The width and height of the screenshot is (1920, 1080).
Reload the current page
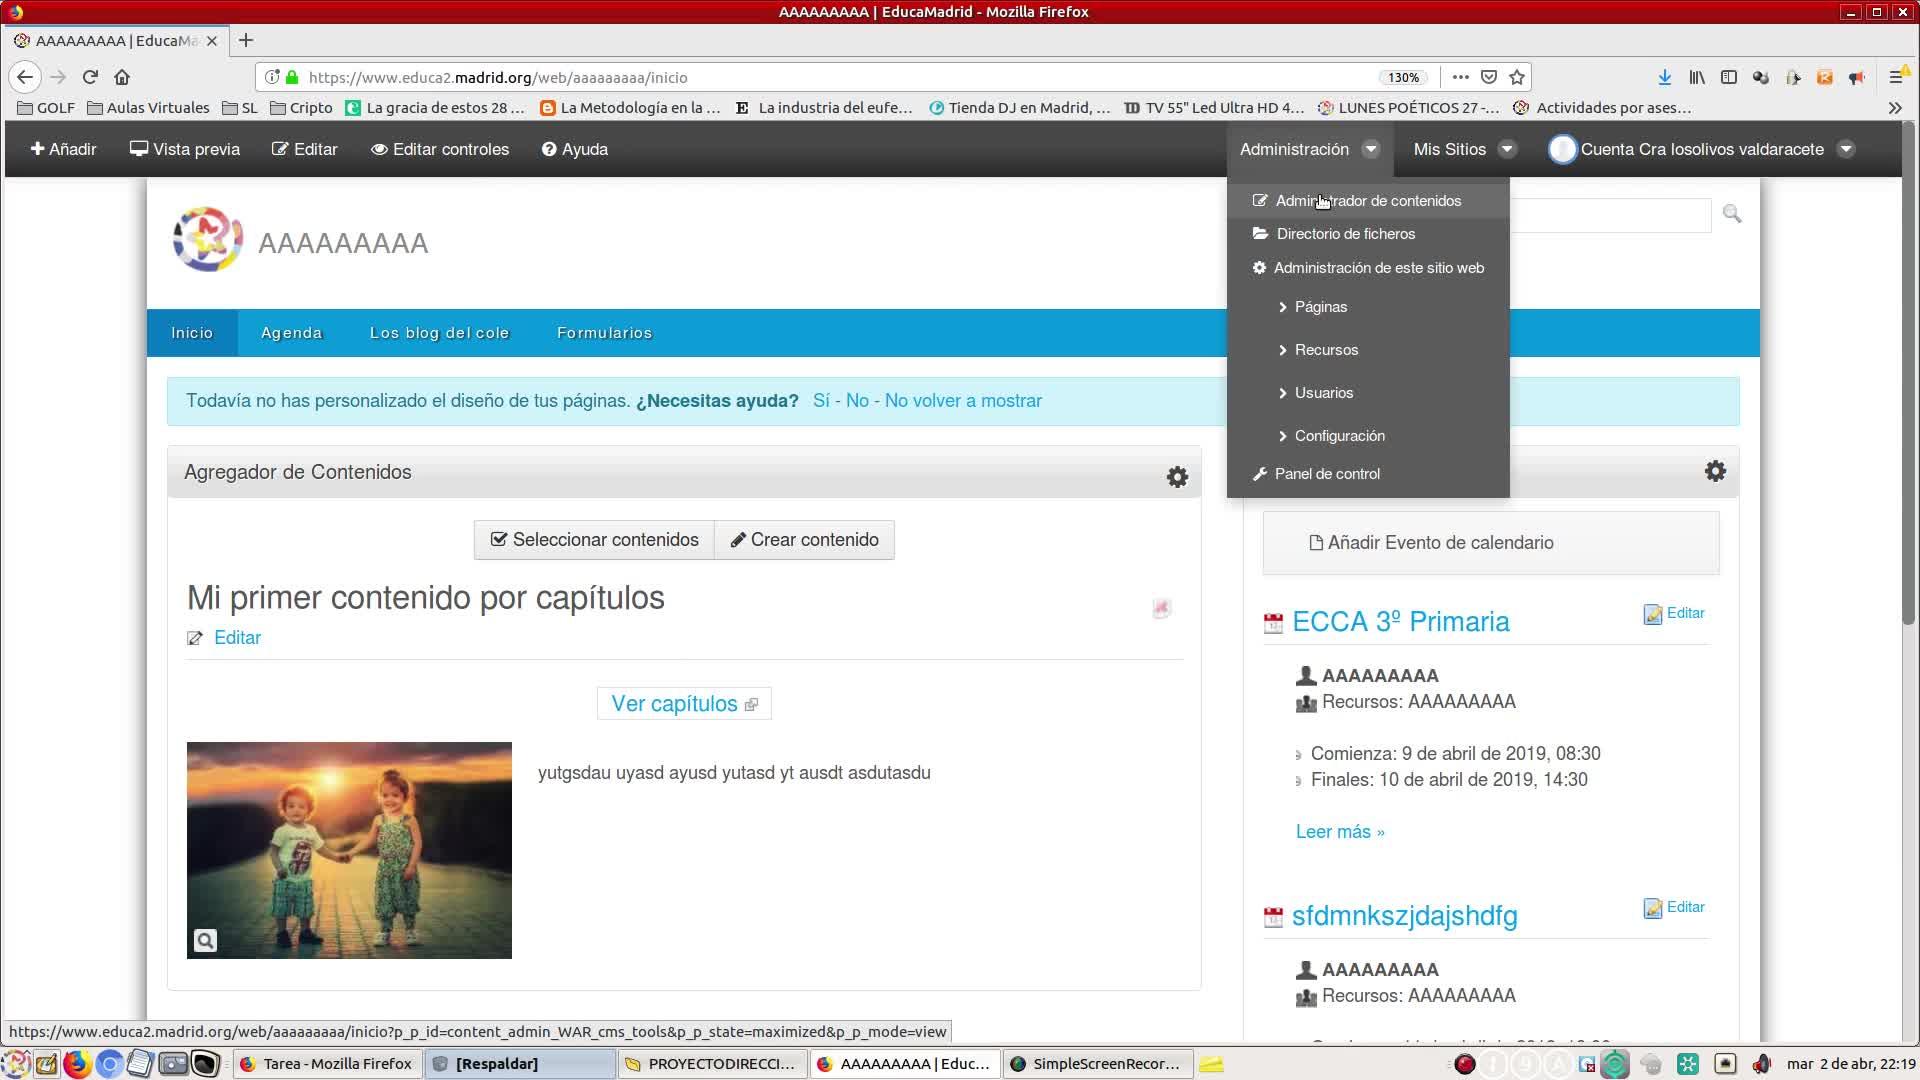90,77
